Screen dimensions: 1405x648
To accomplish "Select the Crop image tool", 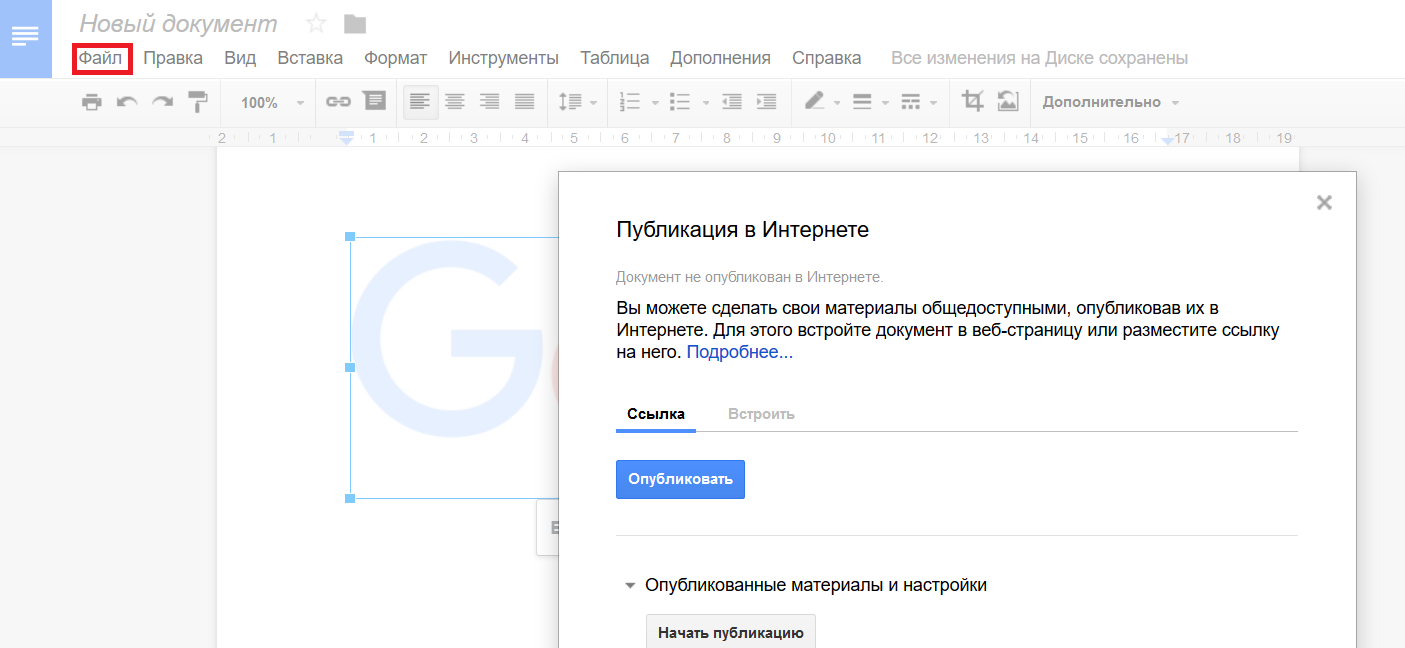I will point(972,101).
